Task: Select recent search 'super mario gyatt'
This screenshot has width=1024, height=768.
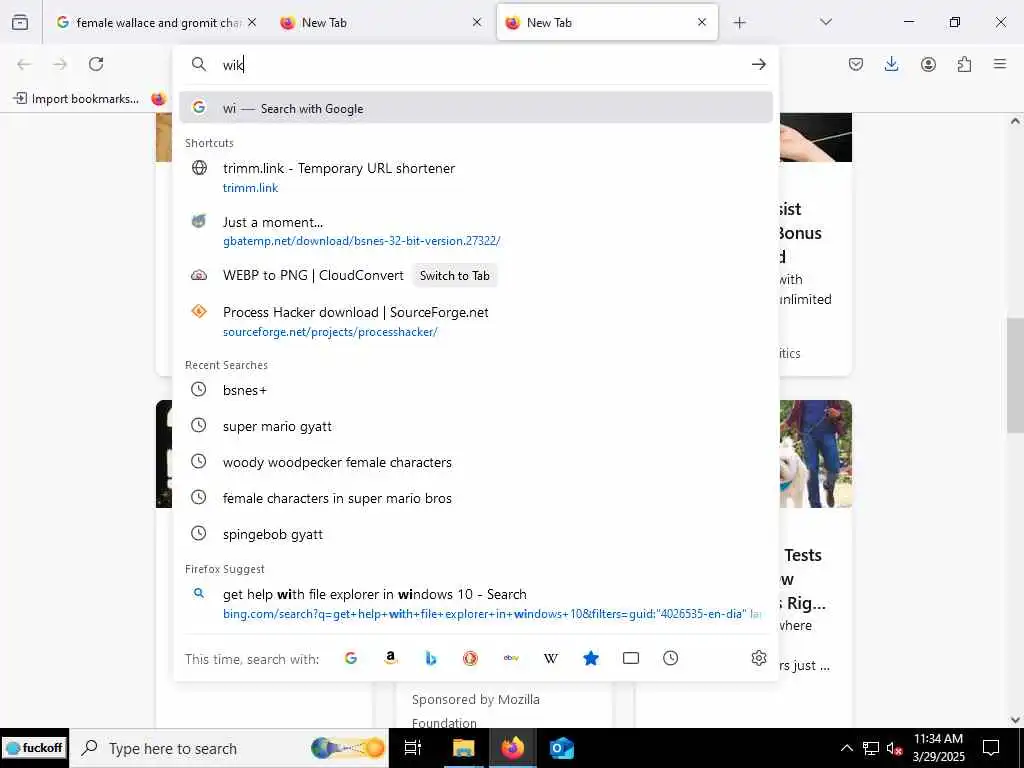Action: [x=475, y=426]
